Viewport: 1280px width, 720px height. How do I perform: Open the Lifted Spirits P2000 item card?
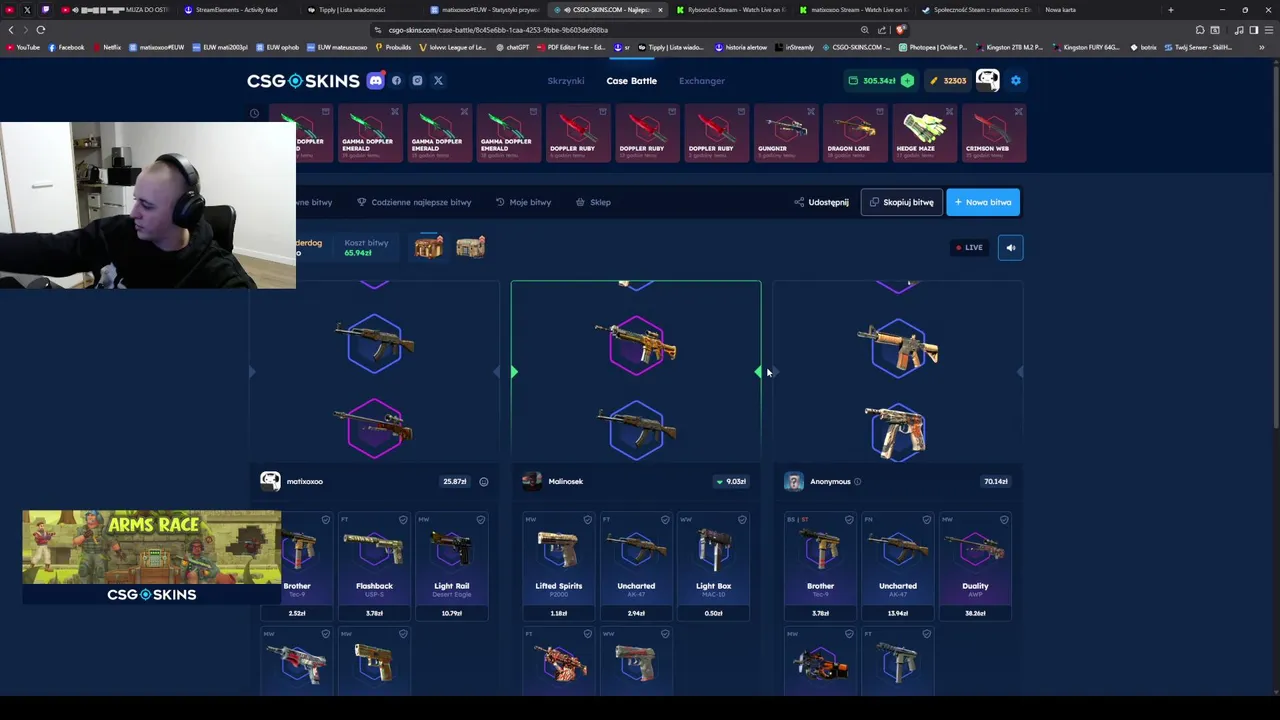click(x=558, y=567)
